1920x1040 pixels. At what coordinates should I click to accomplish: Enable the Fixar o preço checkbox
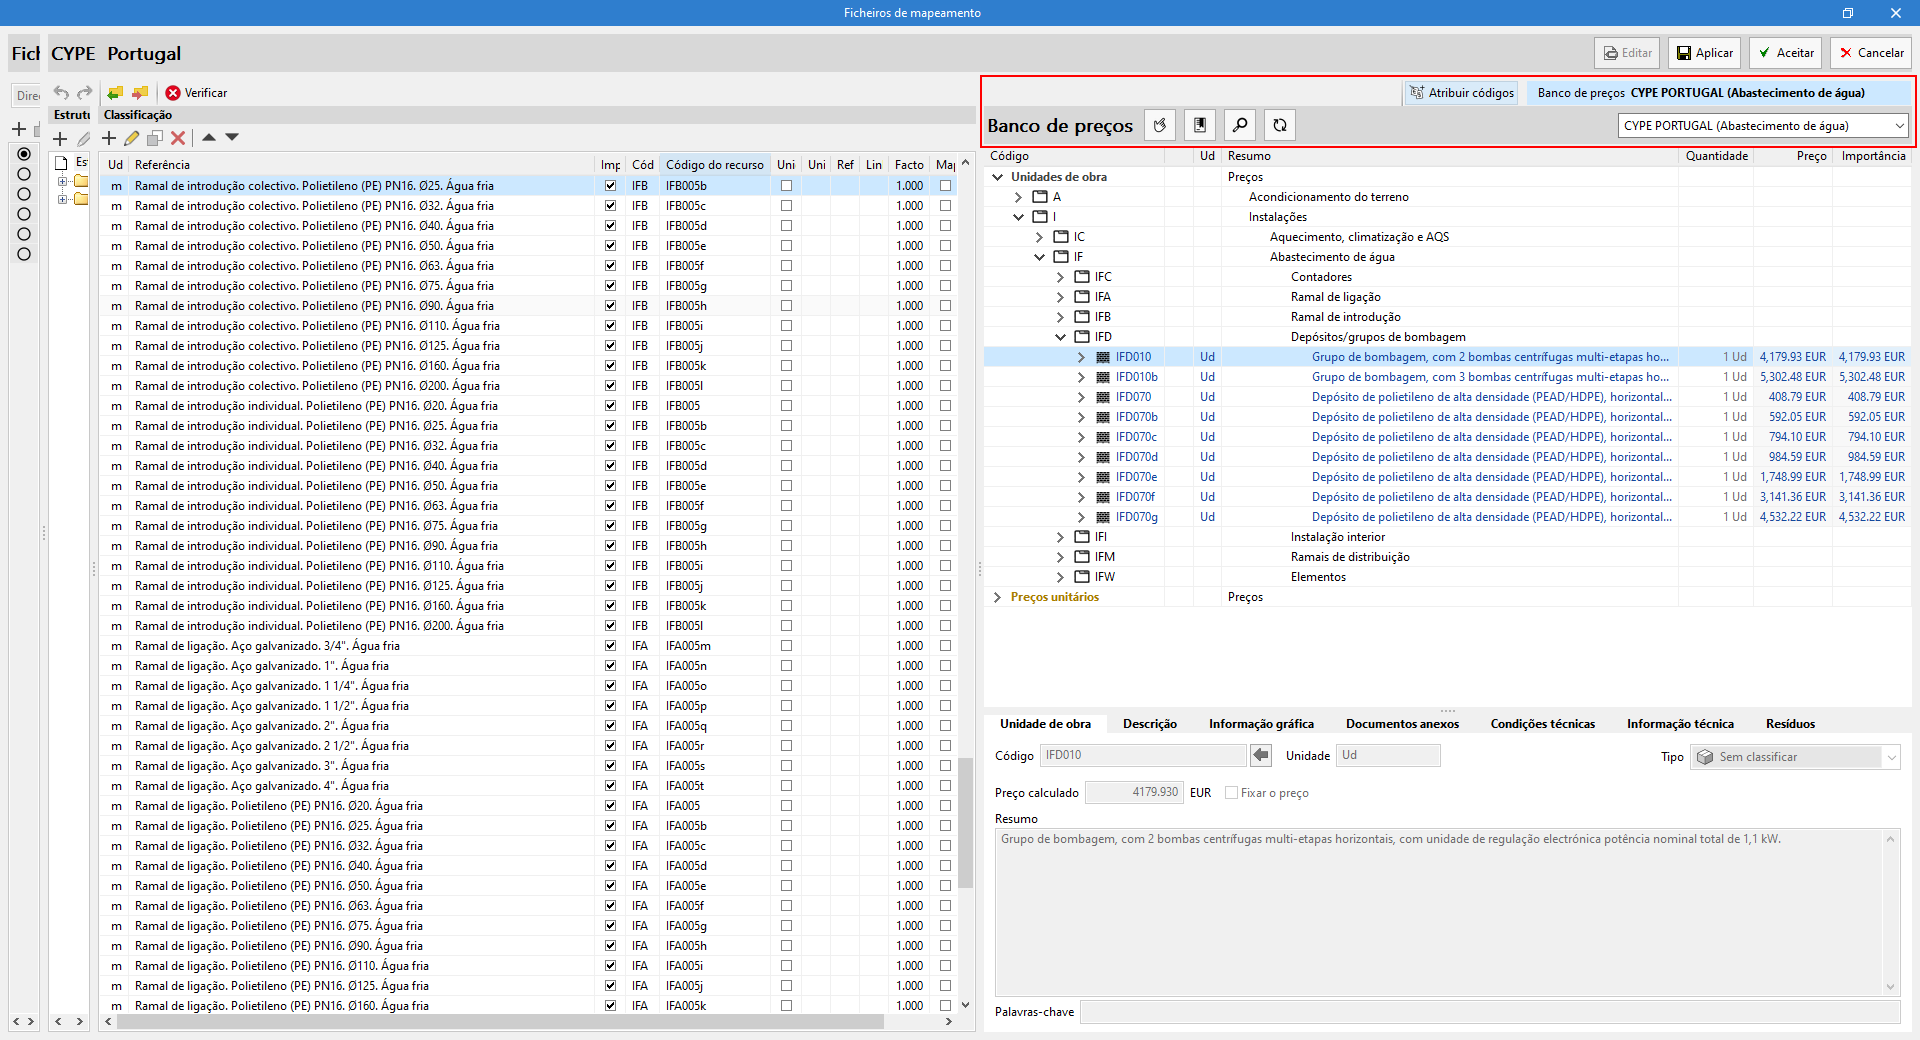tap(1231, 793)
